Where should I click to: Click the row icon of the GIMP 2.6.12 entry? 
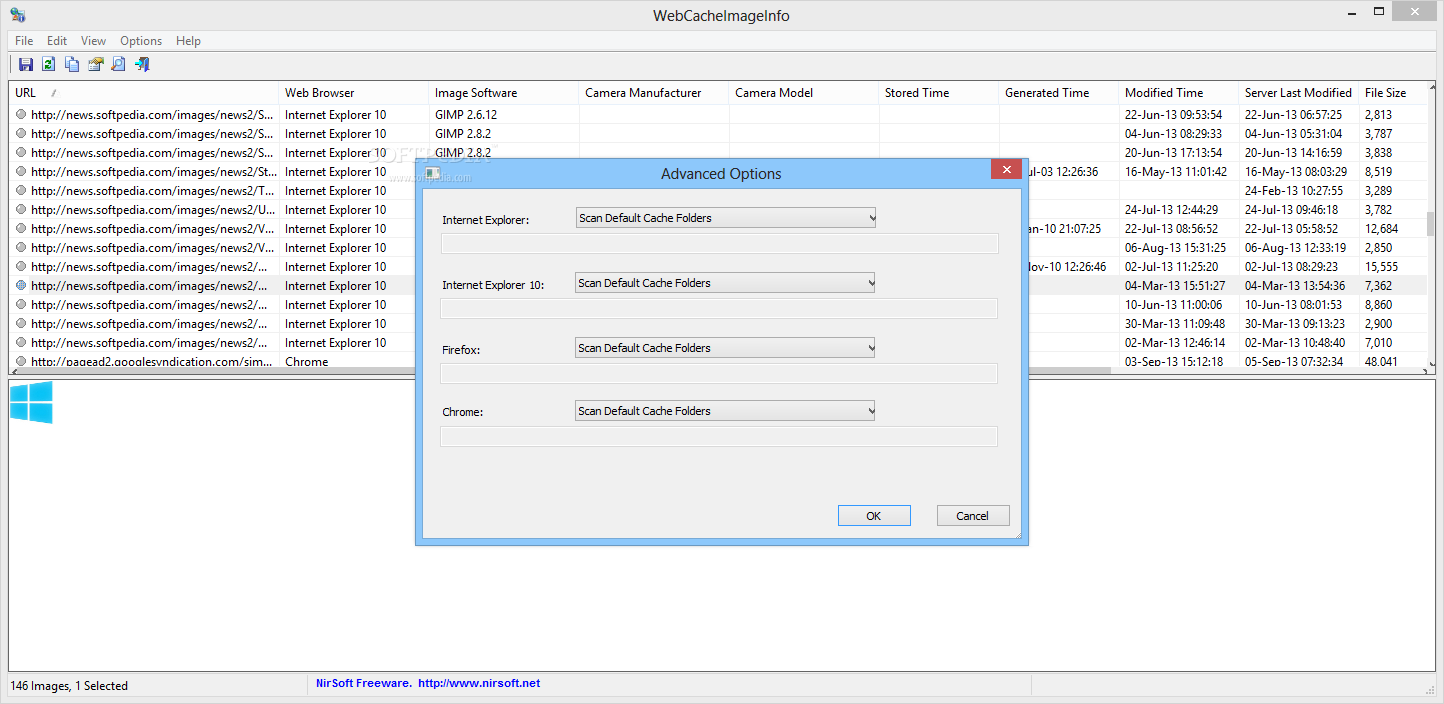coord(21,115)
